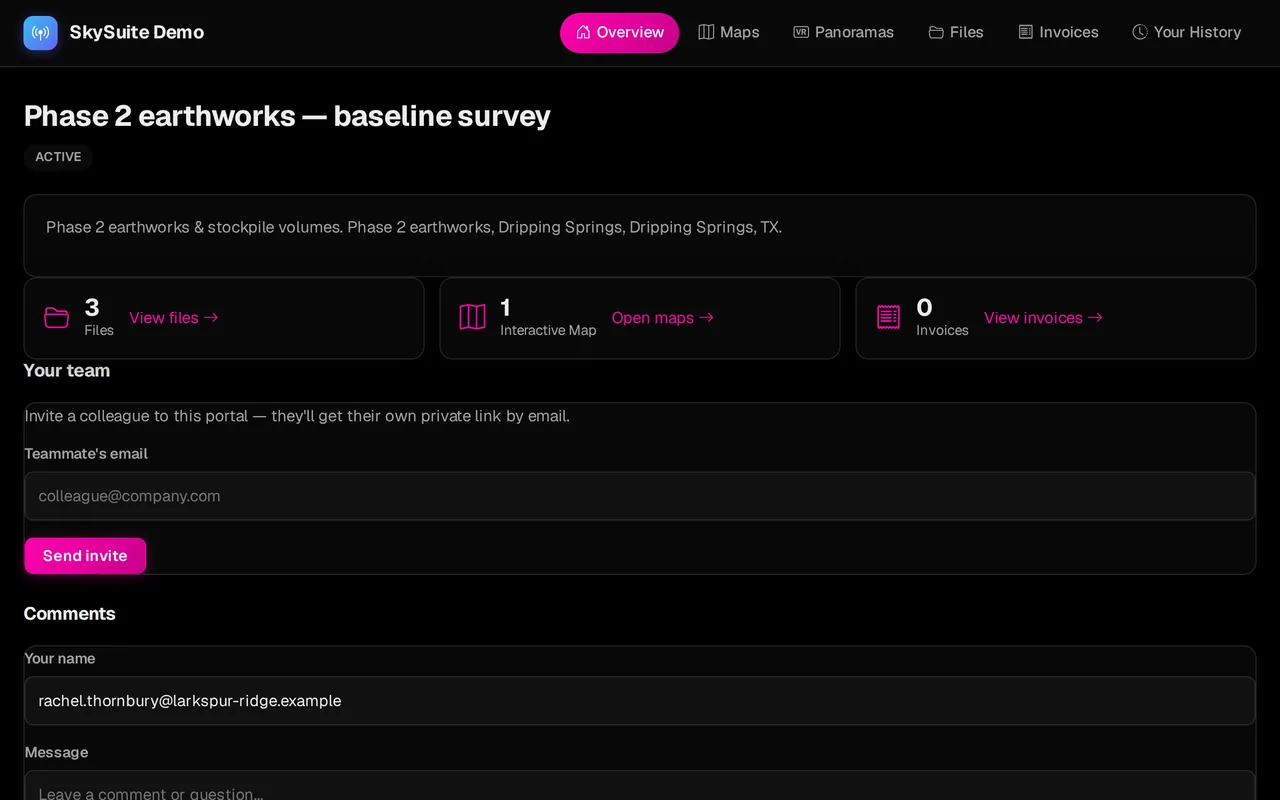Click the Comments section heading
The width and height of the screenshot is (1280, 800).
(x=70, y=614)
